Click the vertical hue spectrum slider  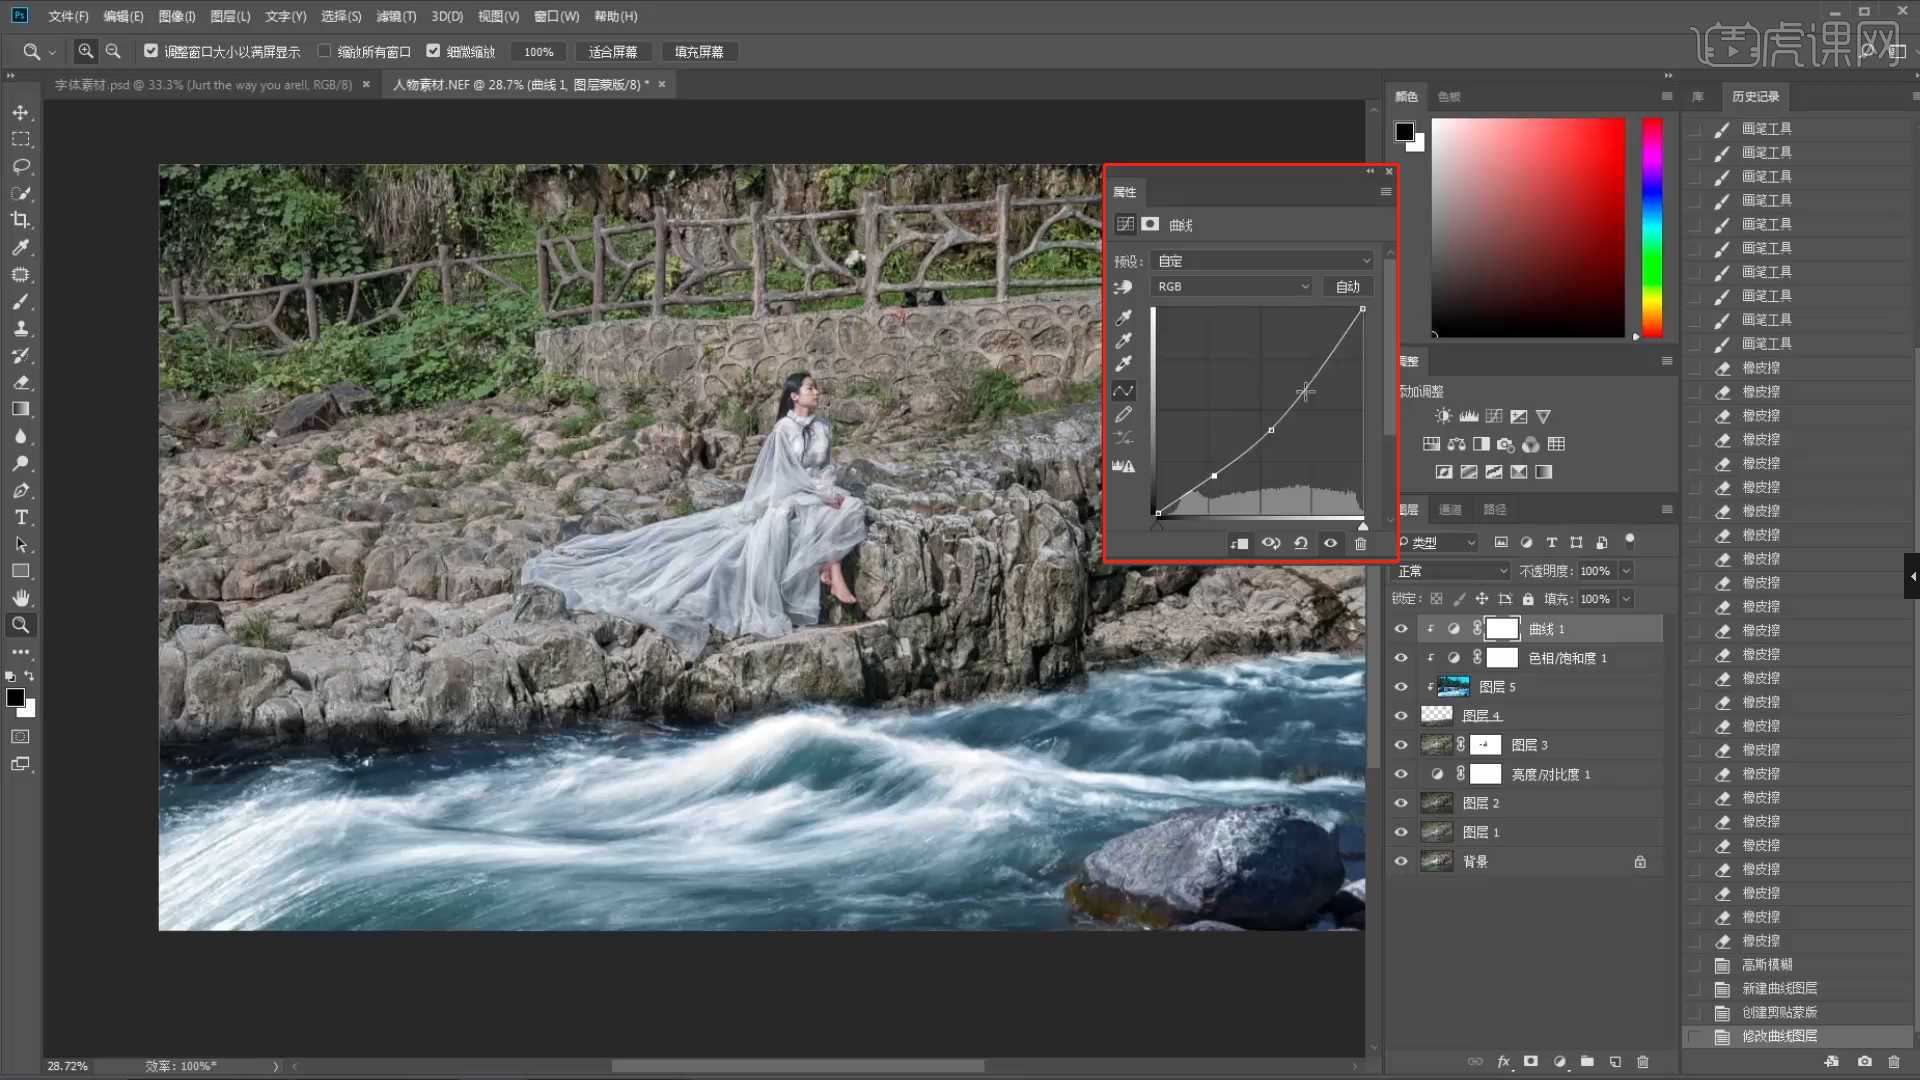click(1652, 228)
